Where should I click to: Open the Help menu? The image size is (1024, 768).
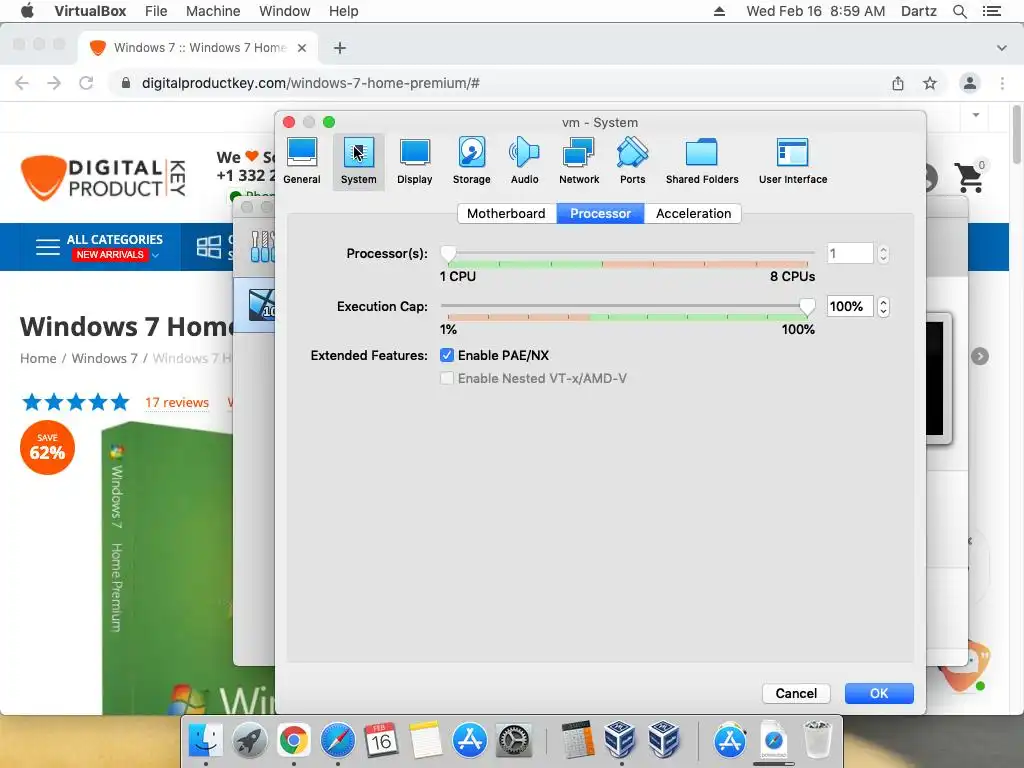pos(344,11)
